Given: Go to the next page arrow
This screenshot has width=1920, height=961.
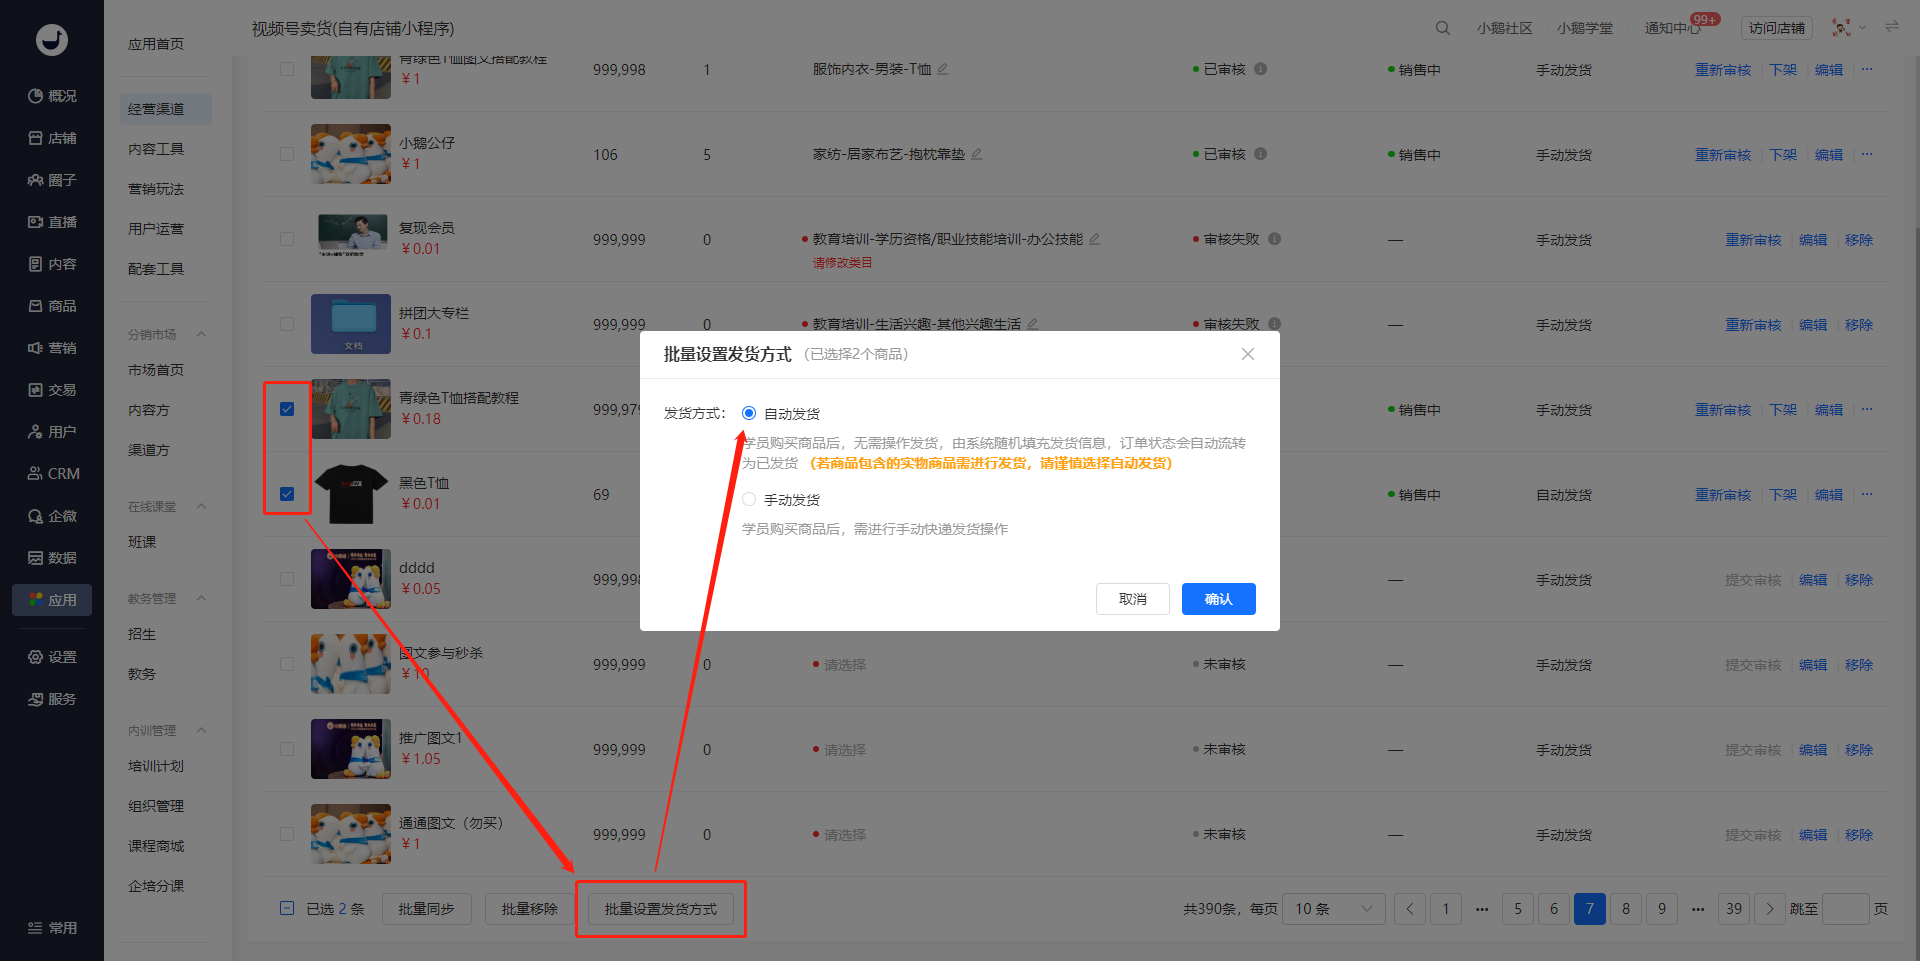Looking at the screenshot, I should (1770, 909).
